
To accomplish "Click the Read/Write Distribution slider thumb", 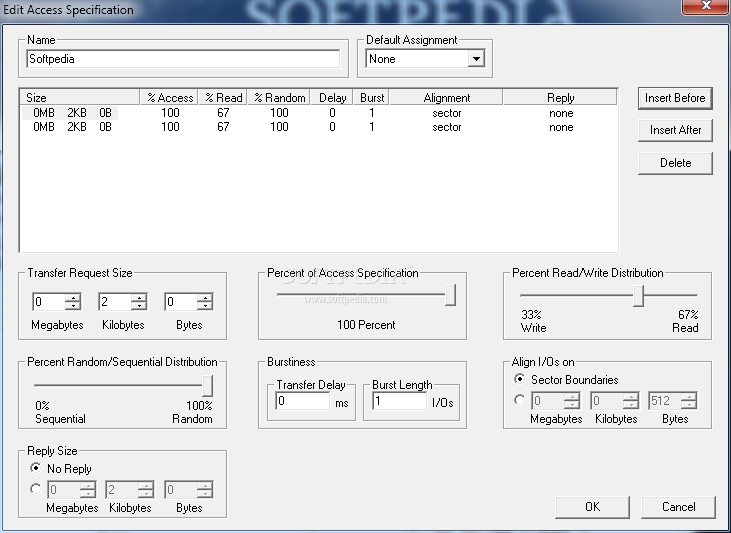I will click(x=638, y=296).
